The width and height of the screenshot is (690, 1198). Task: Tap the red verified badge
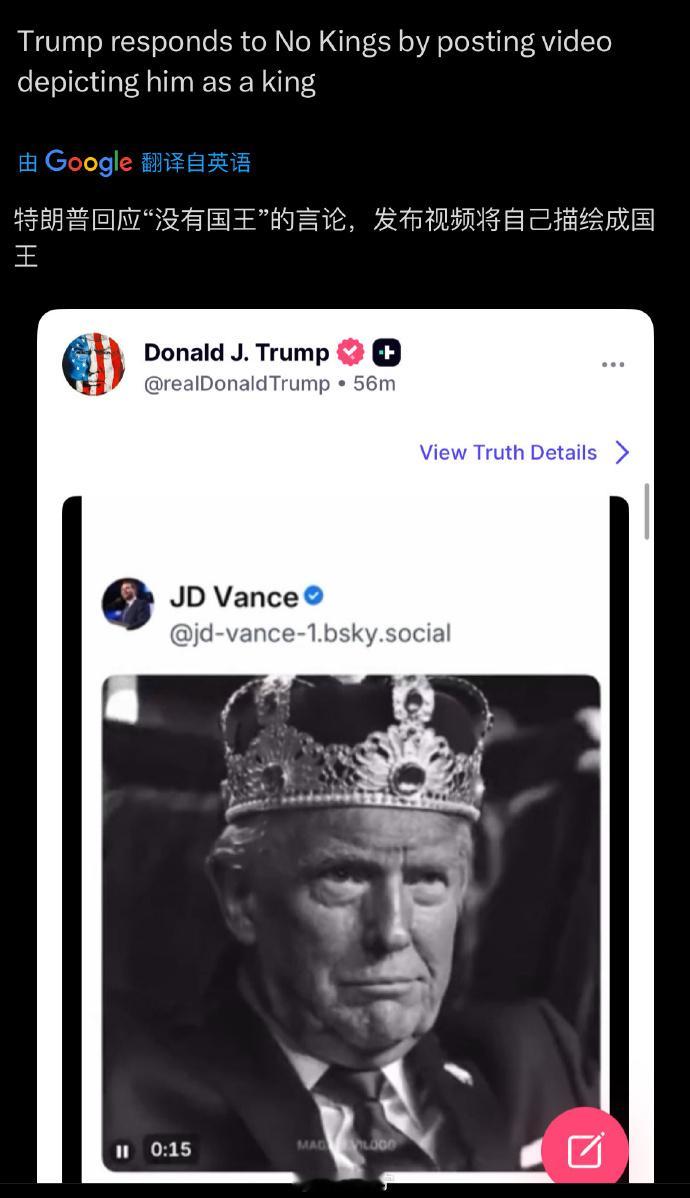(350, 352)
